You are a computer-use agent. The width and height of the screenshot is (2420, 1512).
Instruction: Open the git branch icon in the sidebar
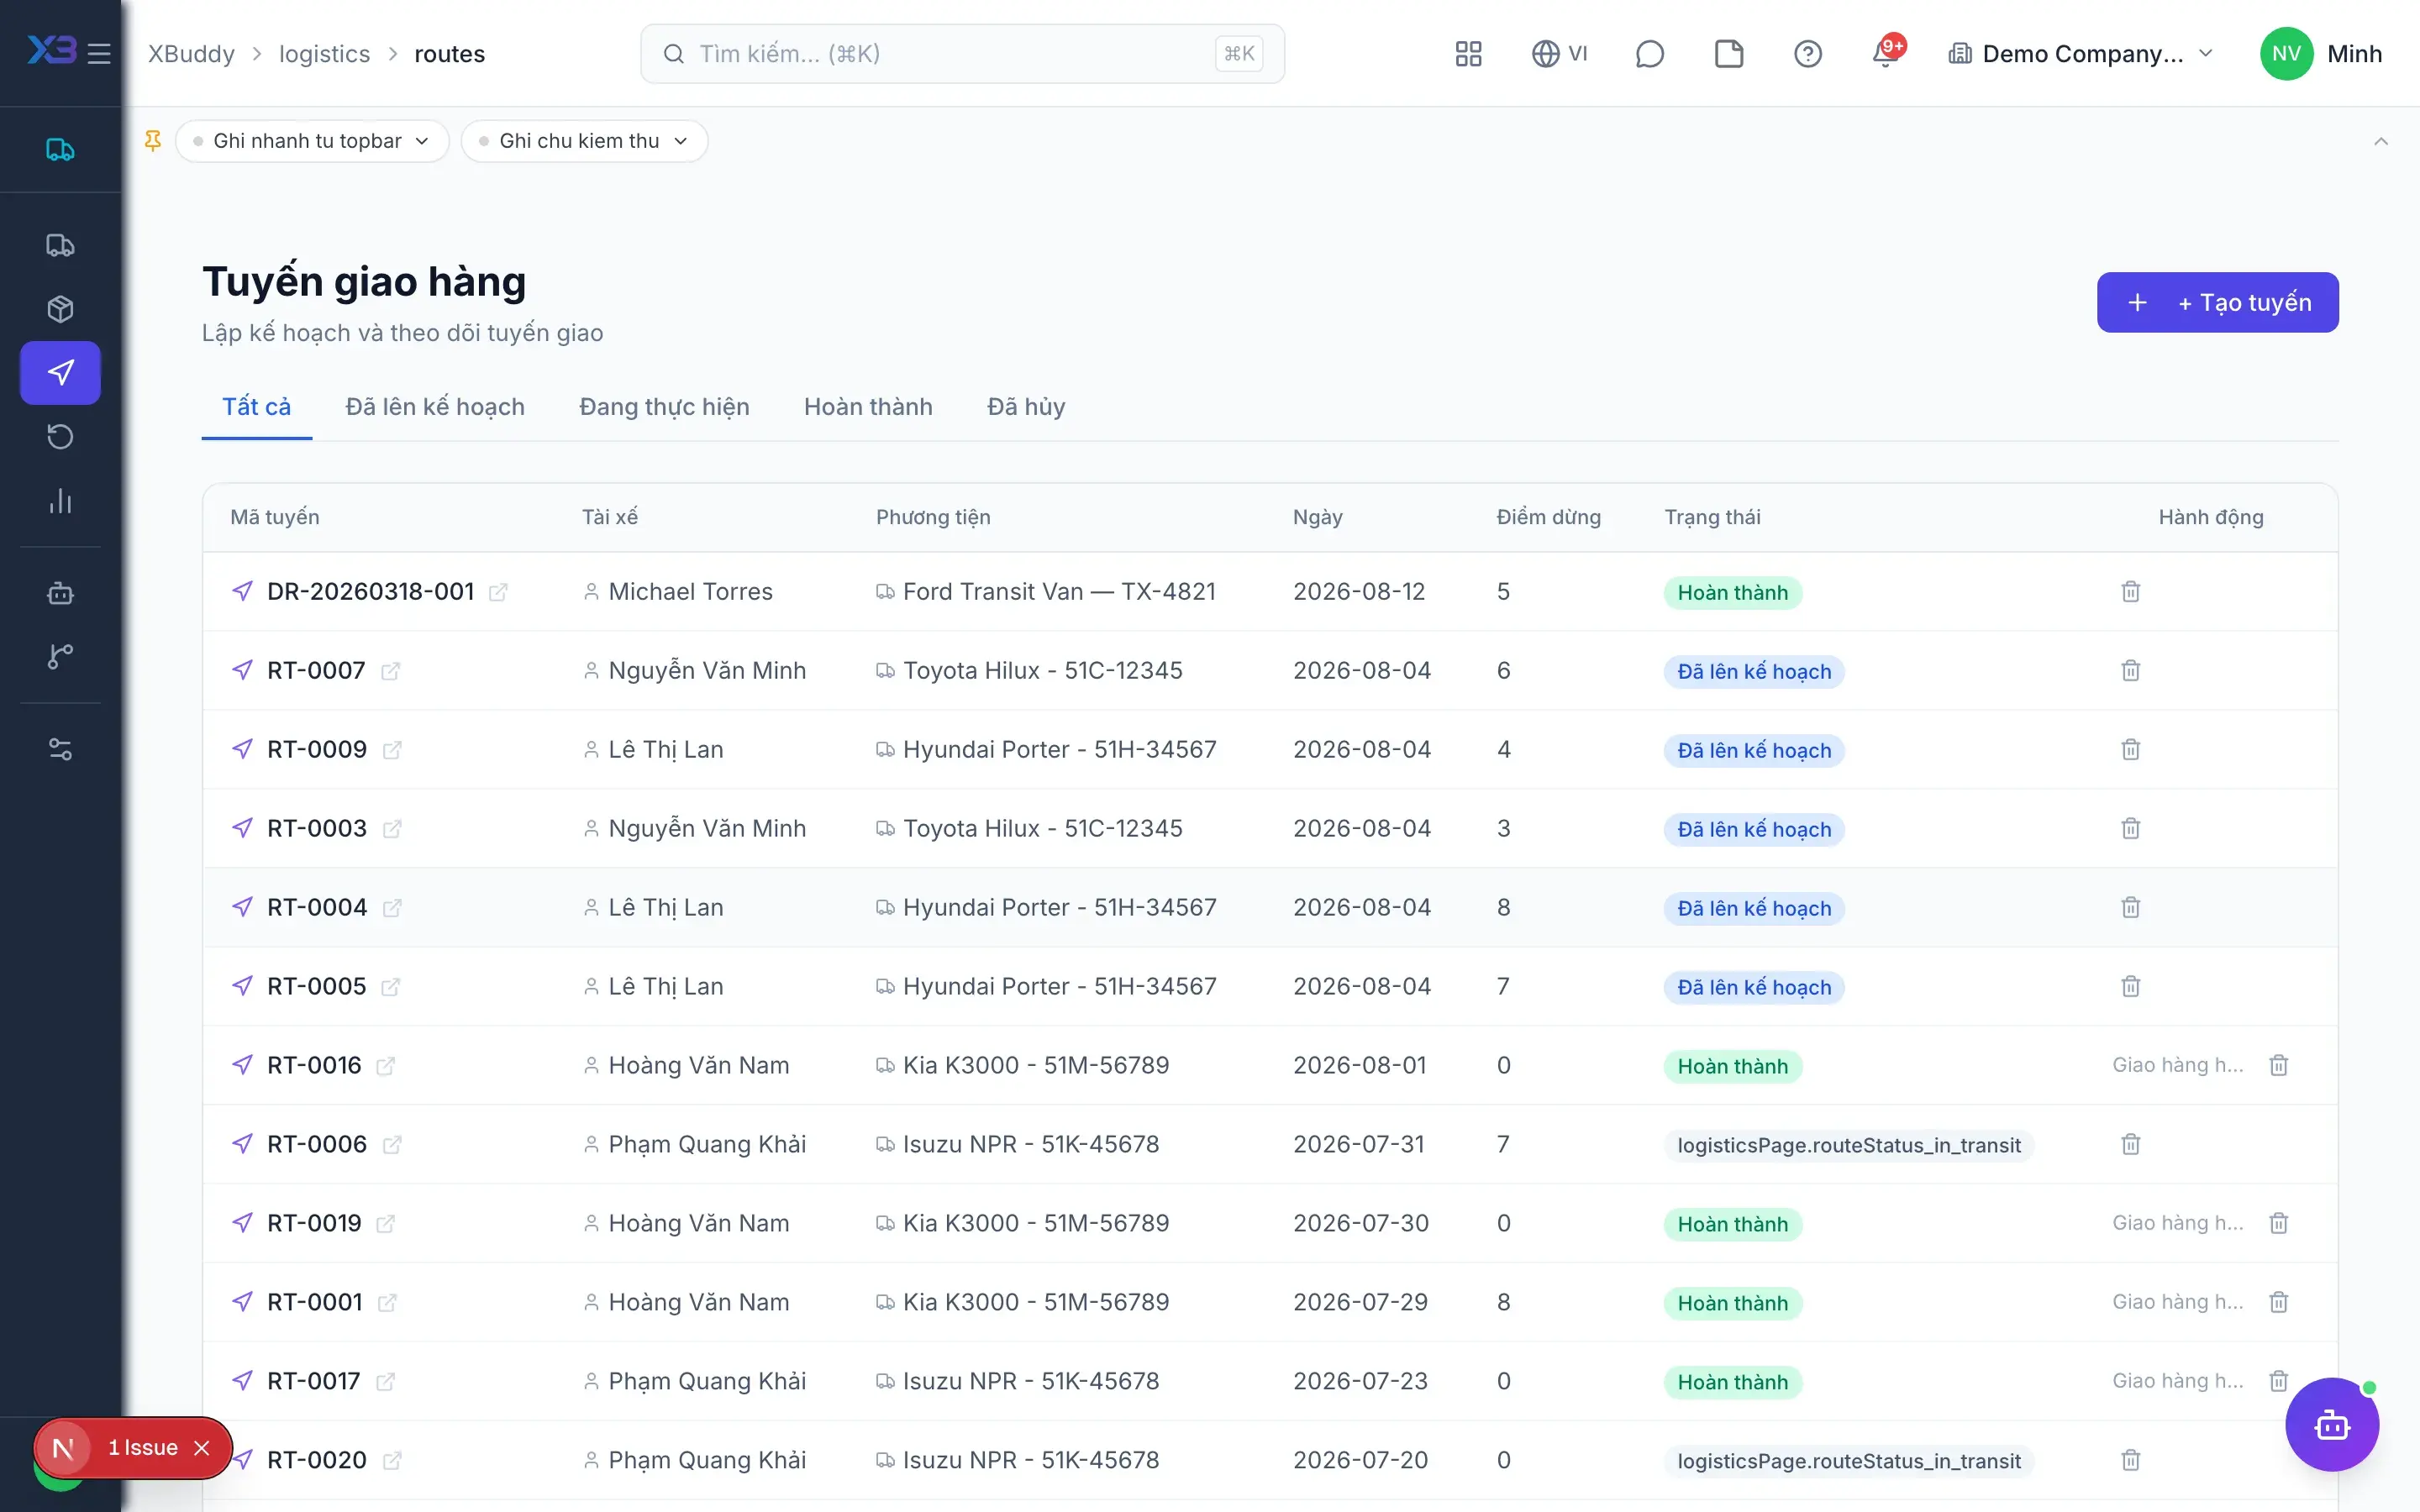click(x=60, y=656)
